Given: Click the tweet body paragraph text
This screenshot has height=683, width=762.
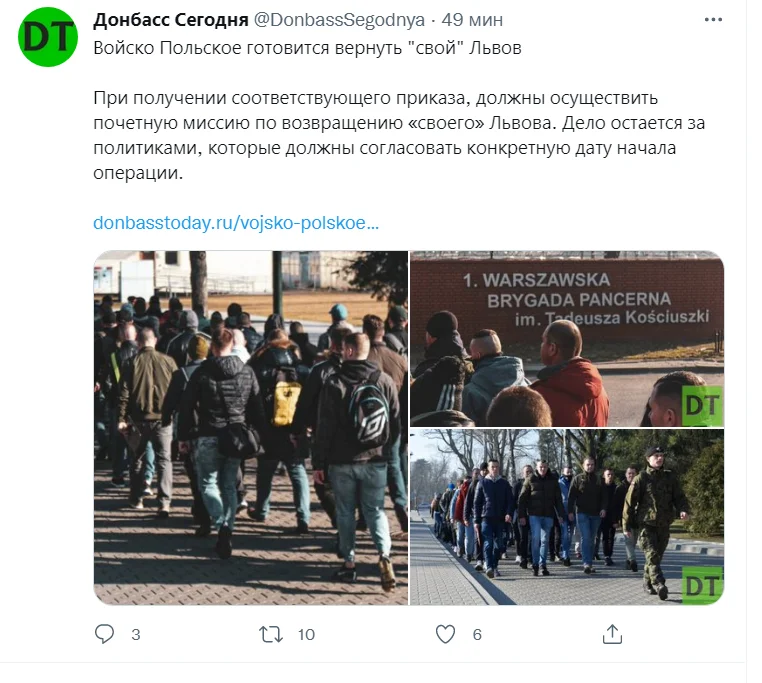Looking at the screenshot, I should [x=399, y=135].
